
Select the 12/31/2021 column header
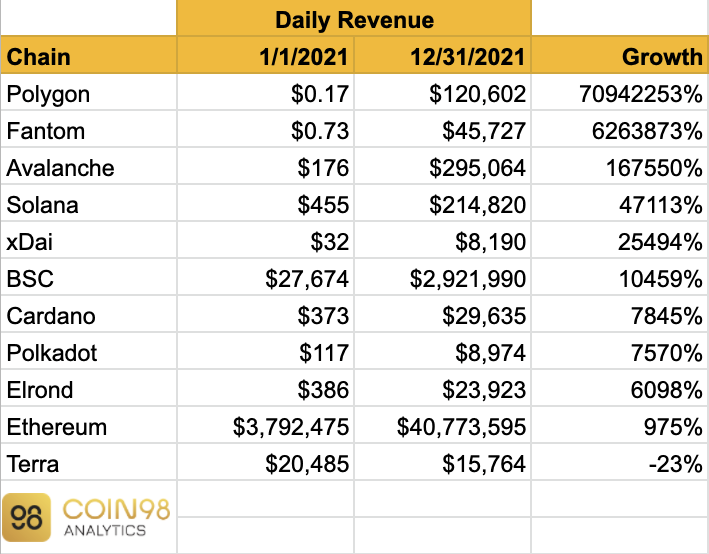click(x=443, y=55)
